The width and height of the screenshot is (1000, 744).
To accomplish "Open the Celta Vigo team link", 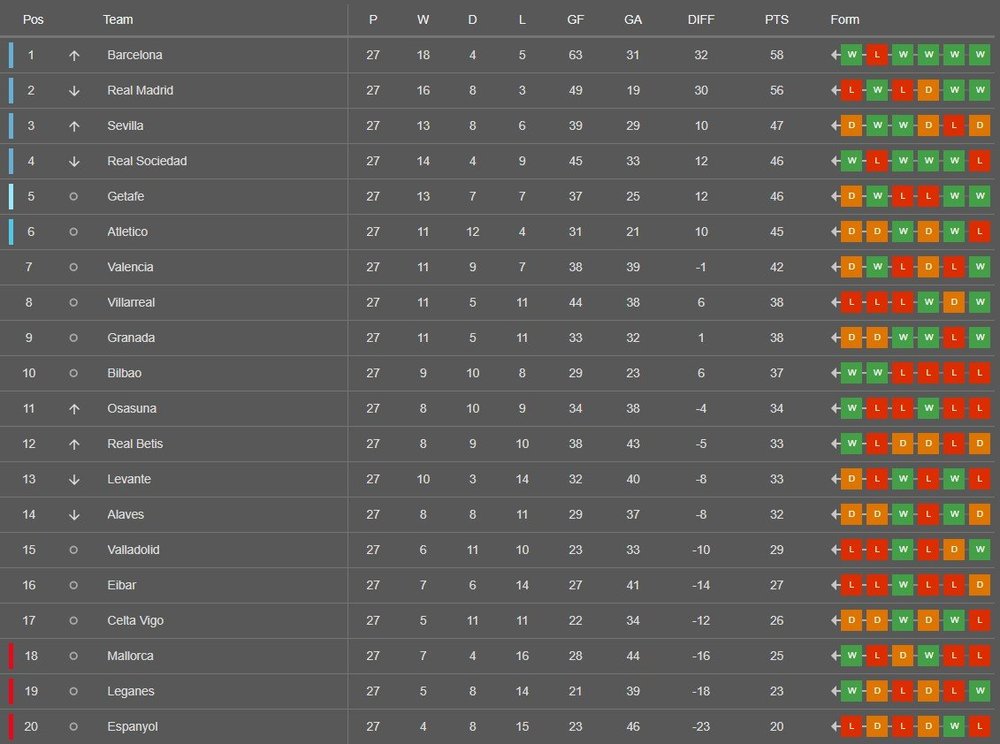I will point(135,621).
